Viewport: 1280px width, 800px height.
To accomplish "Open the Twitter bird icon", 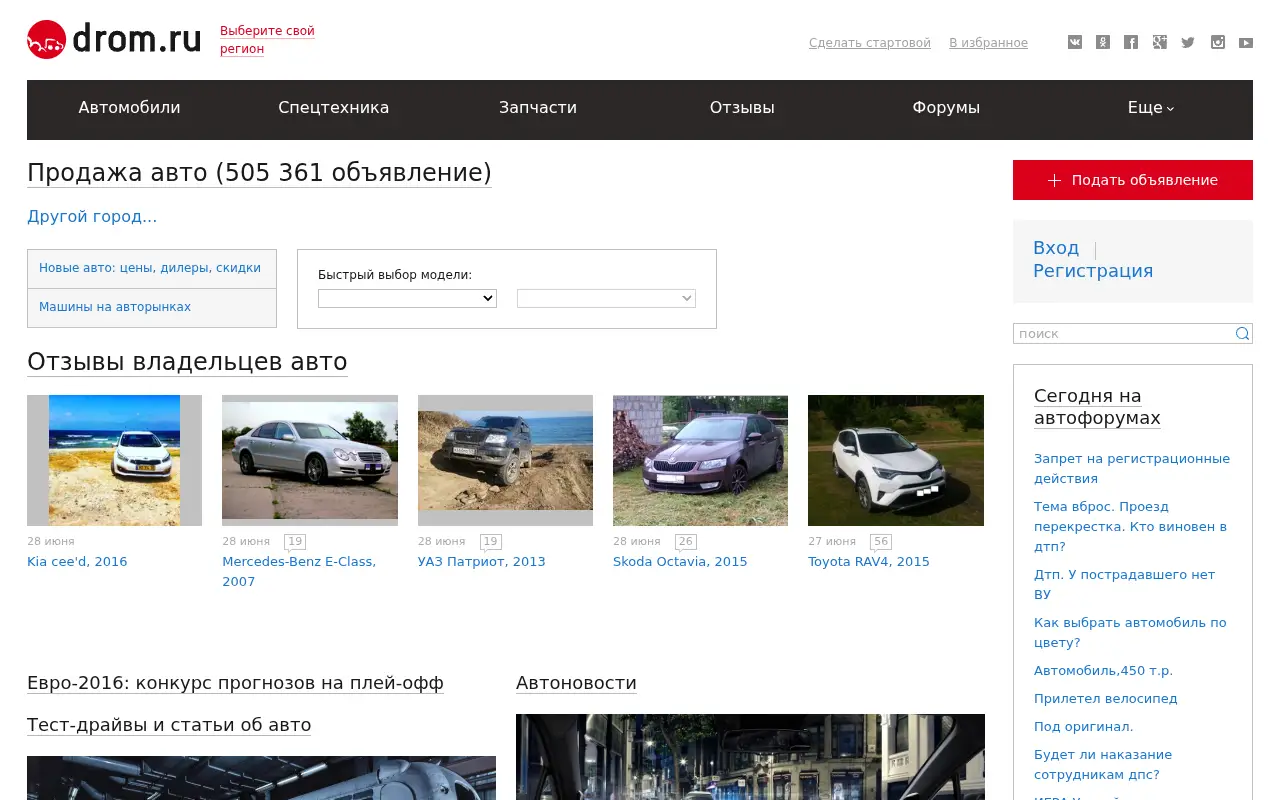I will (1188, 42).
